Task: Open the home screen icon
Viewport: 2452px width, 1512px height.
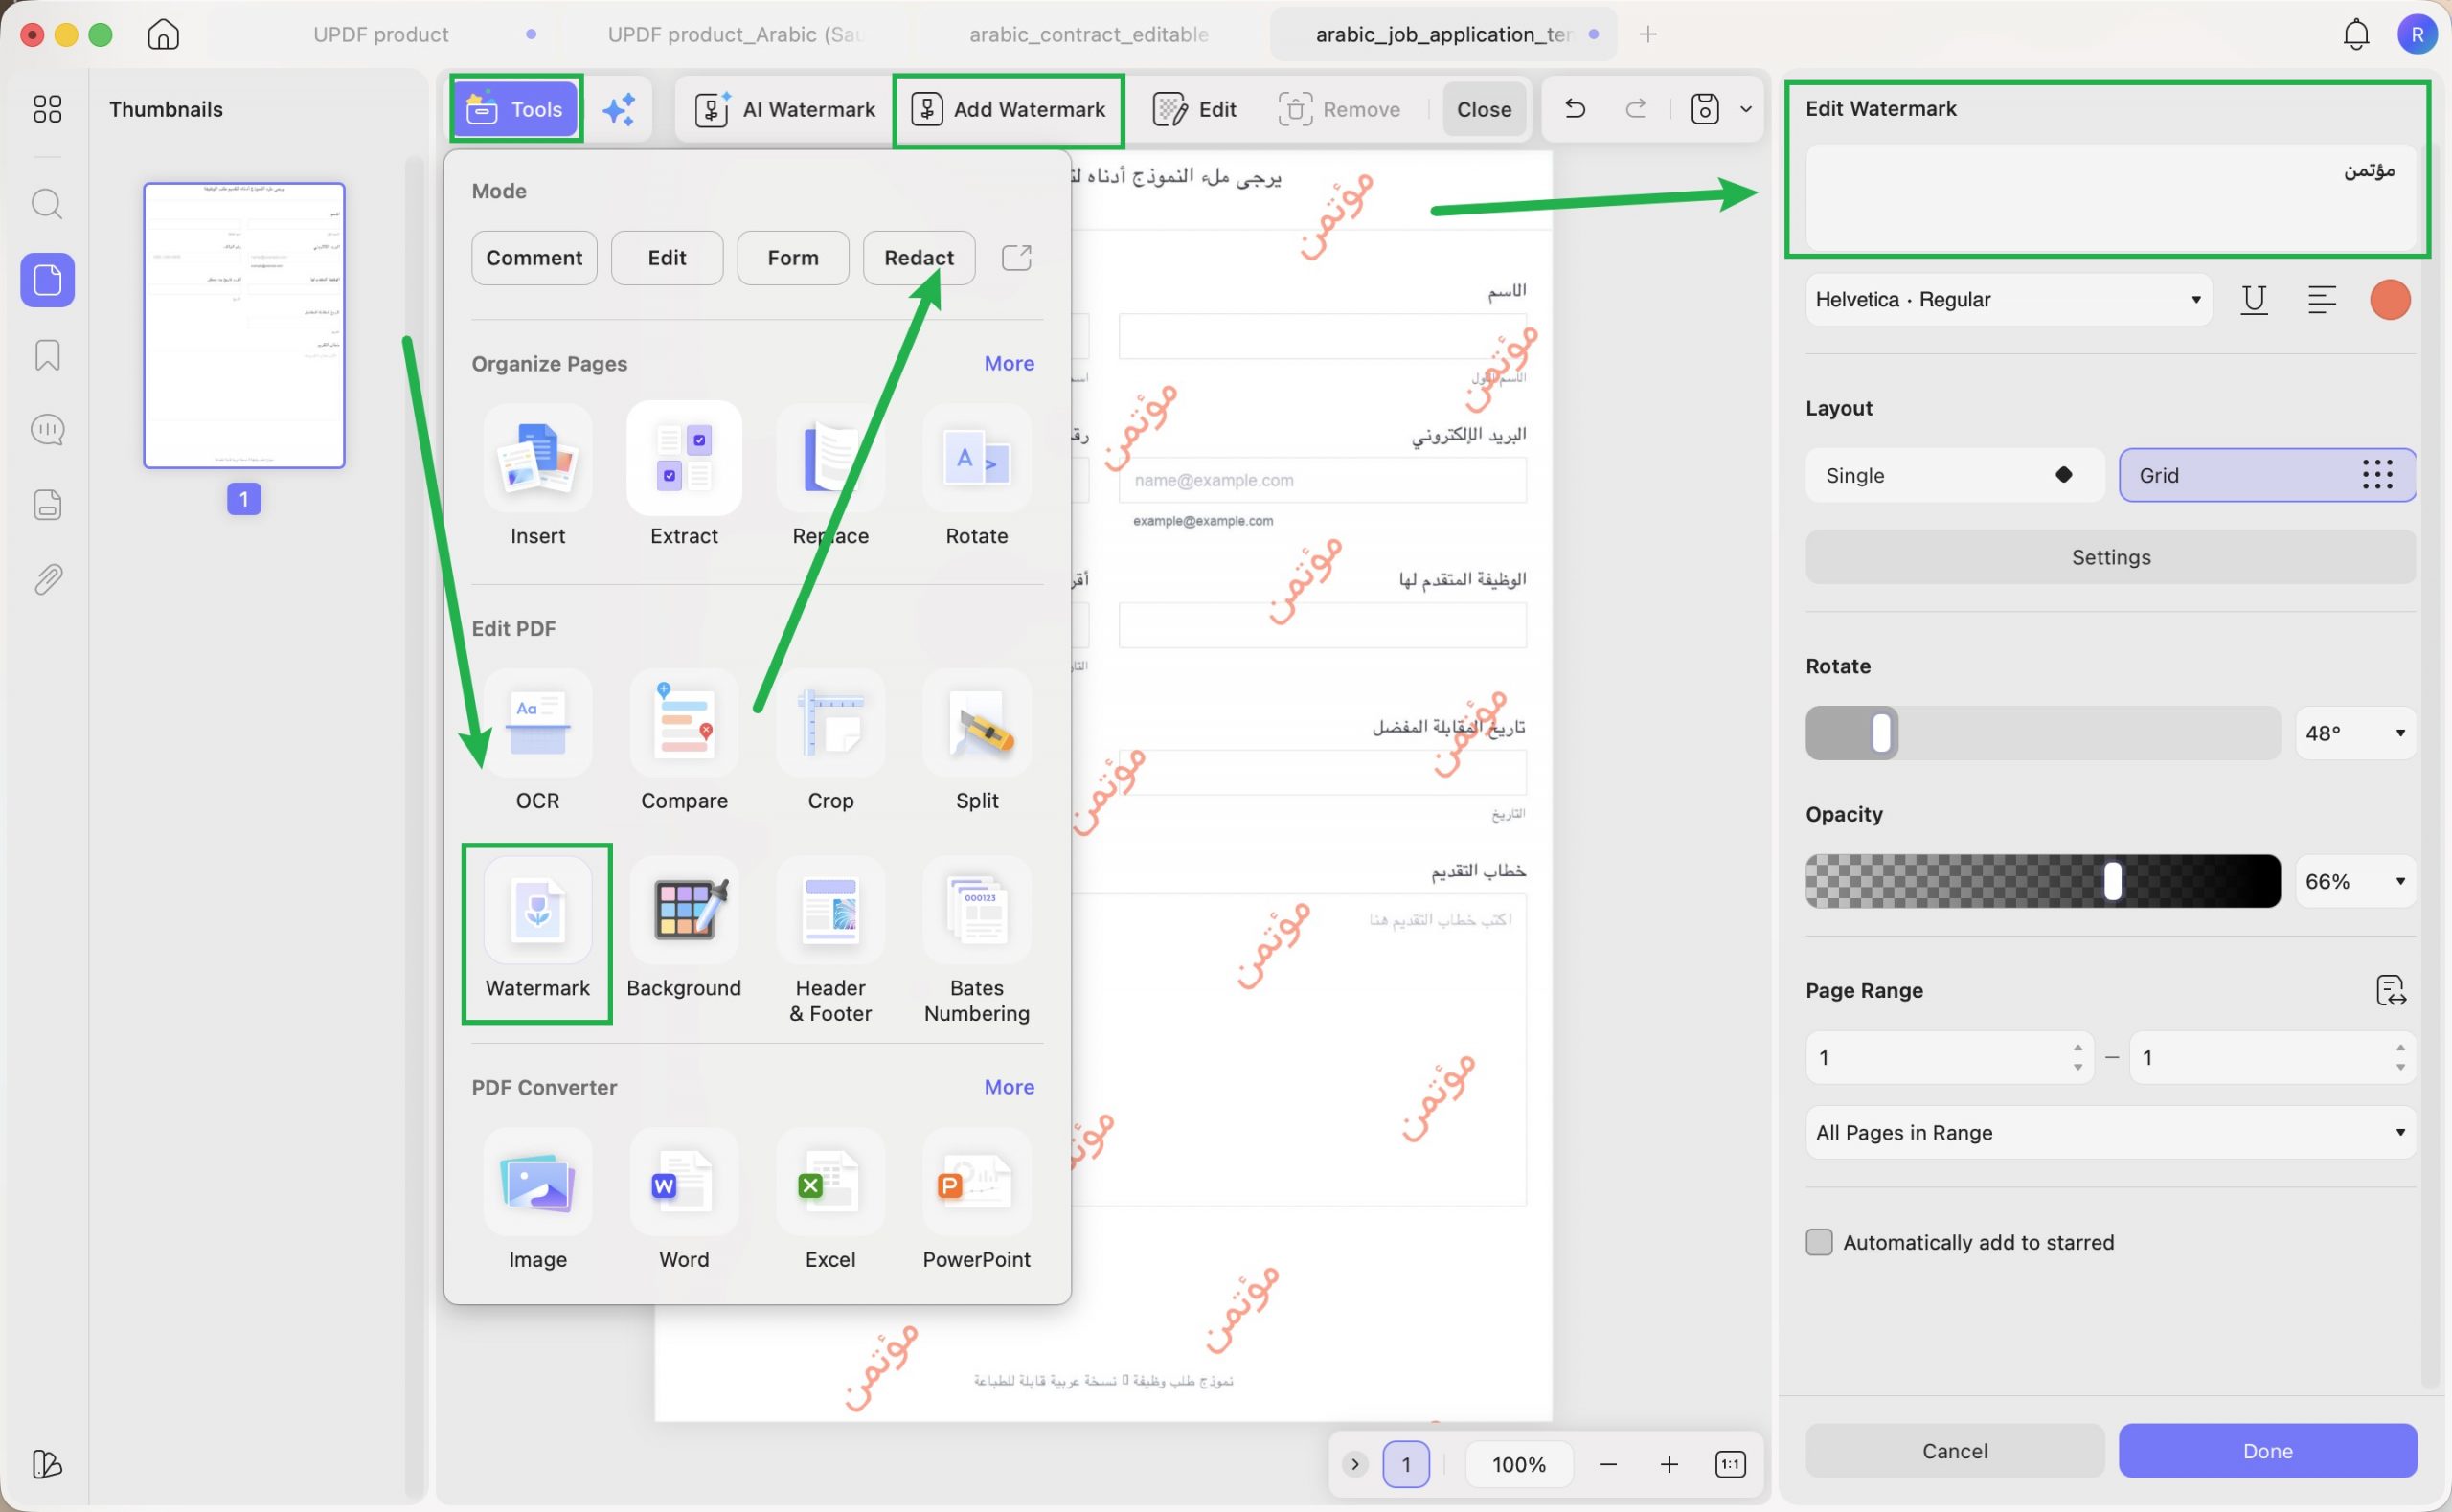Action: (x=163, y=34)
